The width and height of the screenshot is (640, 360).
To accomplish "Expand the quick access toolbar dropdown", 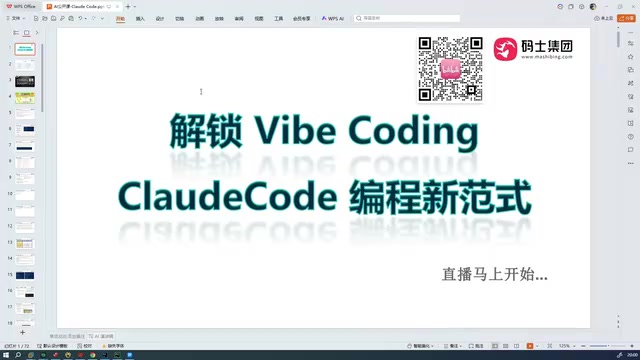I will coord(102,18).
